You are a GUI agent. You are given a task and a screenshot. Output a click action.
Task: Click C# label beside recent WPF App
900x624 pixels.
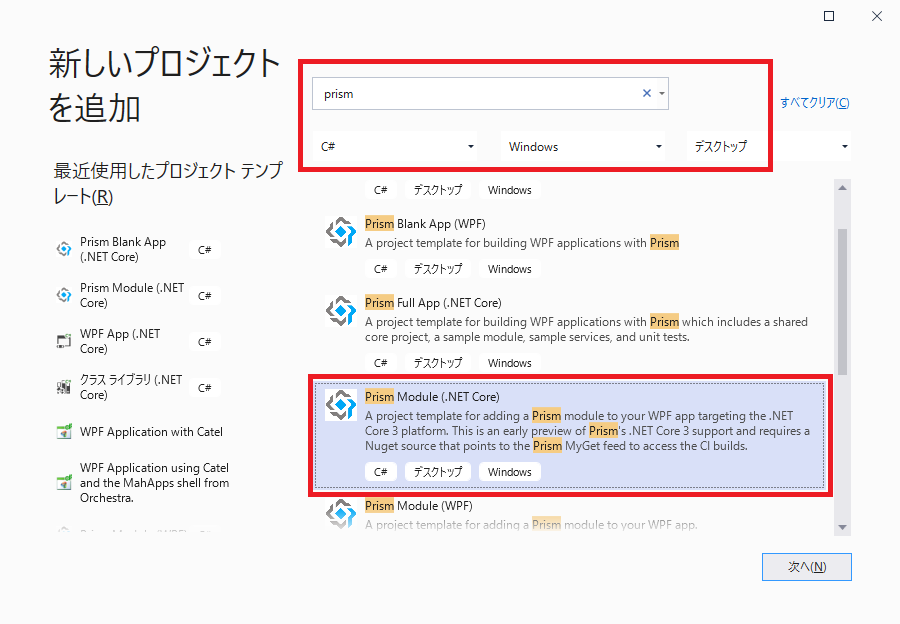(204, 342)
